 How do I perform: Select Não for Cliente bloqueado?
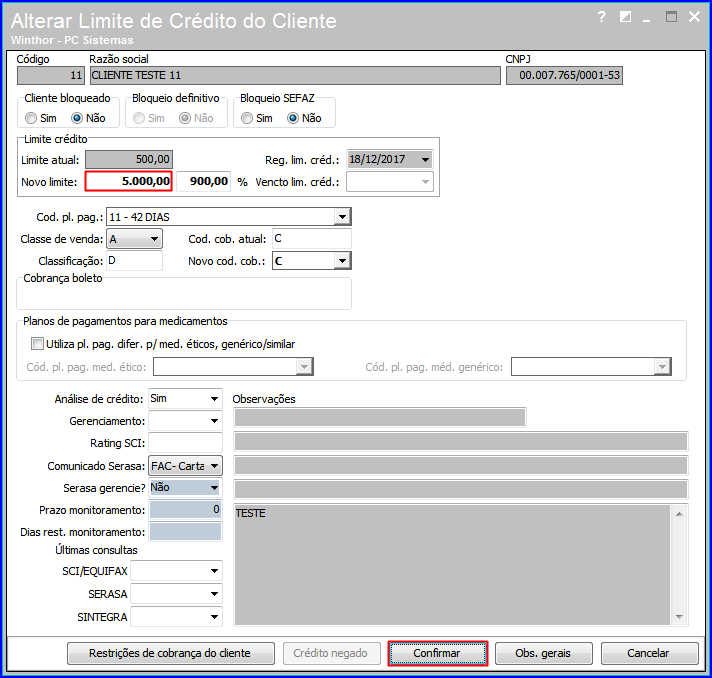point(77,118)
